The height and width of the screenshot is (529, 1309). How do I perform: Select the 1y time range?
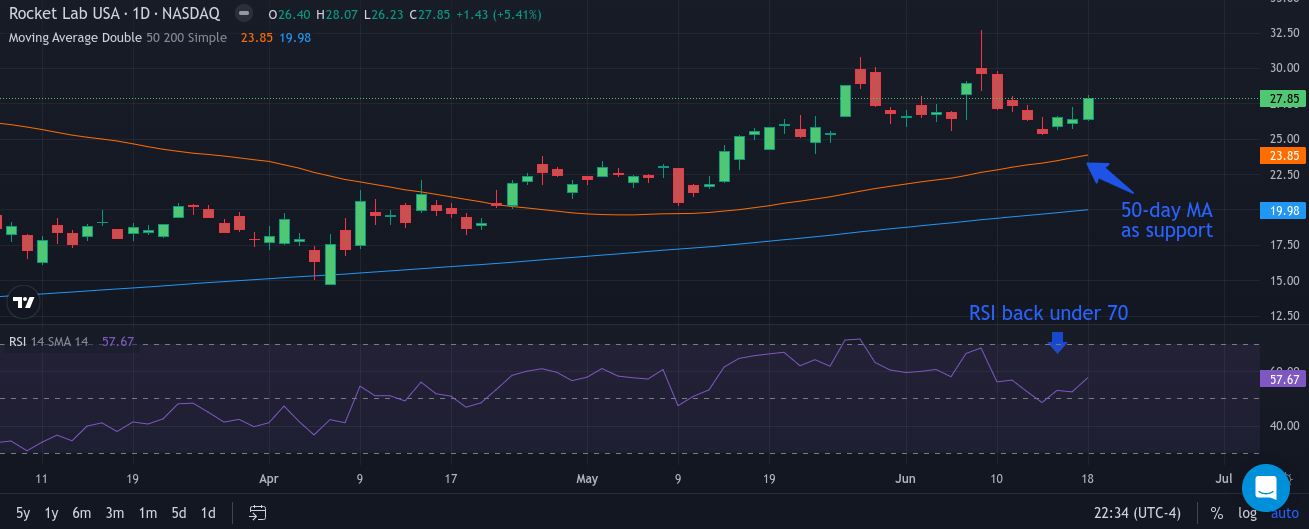[x=53, y=513]
